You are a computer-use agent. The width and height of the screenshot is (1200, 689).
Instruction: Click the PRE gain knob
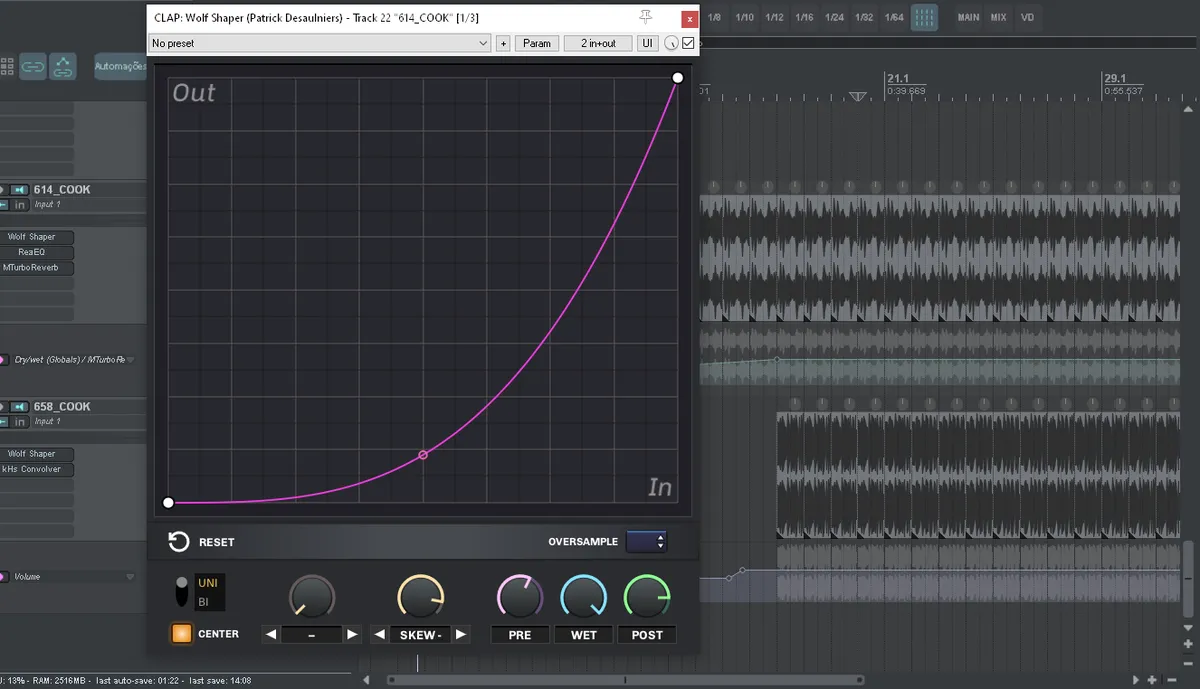pos(520,597)
